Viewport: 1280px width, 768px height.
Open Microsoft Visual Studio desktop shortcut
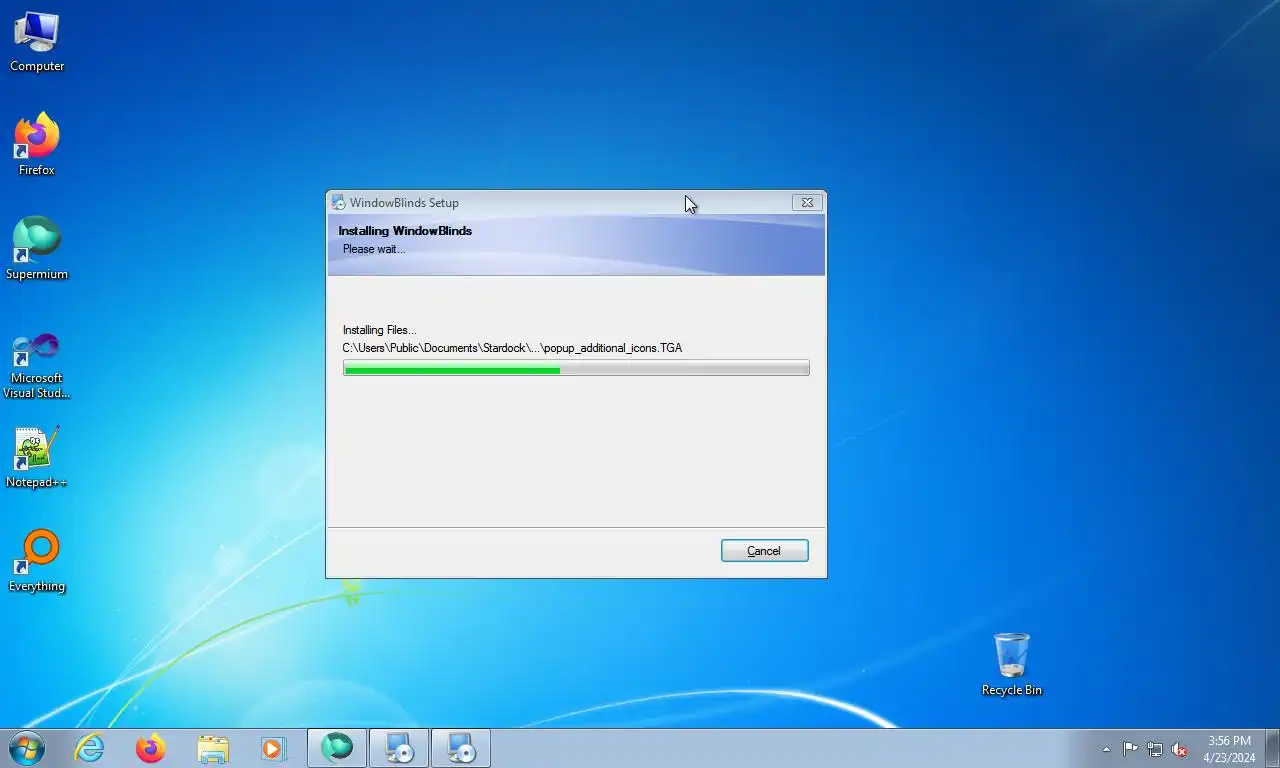pyautogui.click(x=37, y=366)
